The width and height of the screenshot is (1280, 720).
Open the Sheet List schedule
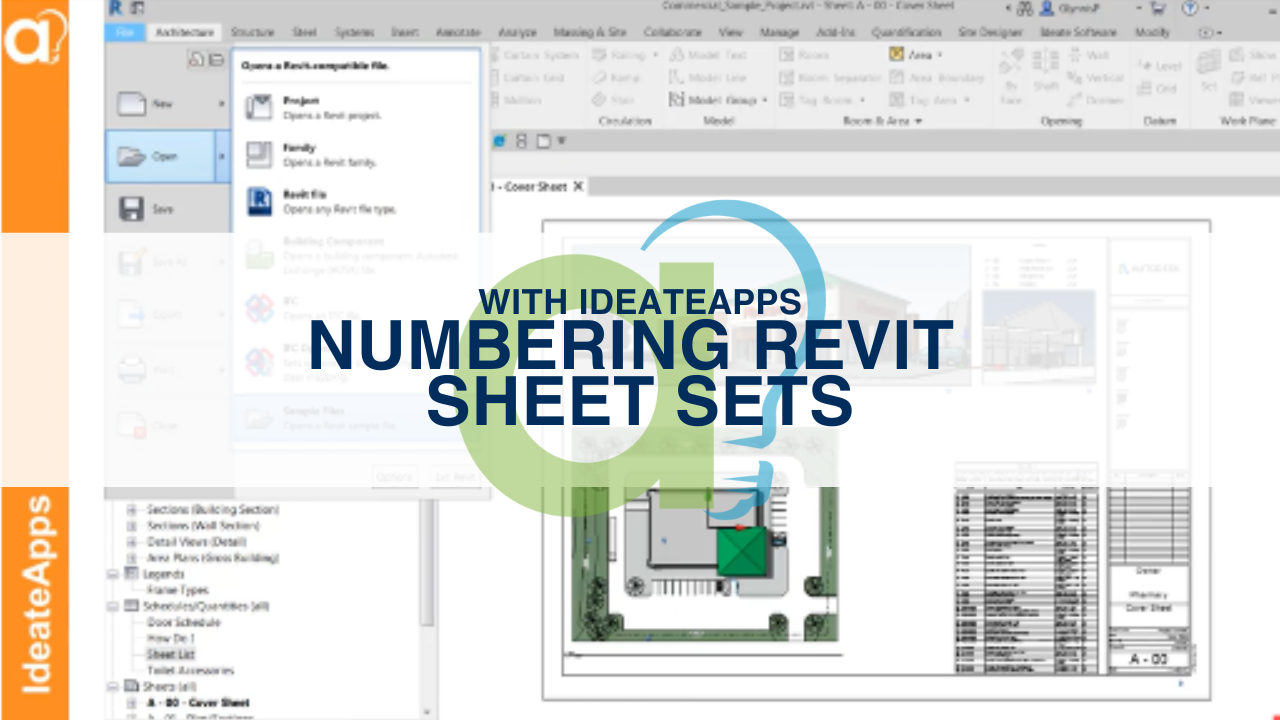pyautogui.click(x=171, y=654)
